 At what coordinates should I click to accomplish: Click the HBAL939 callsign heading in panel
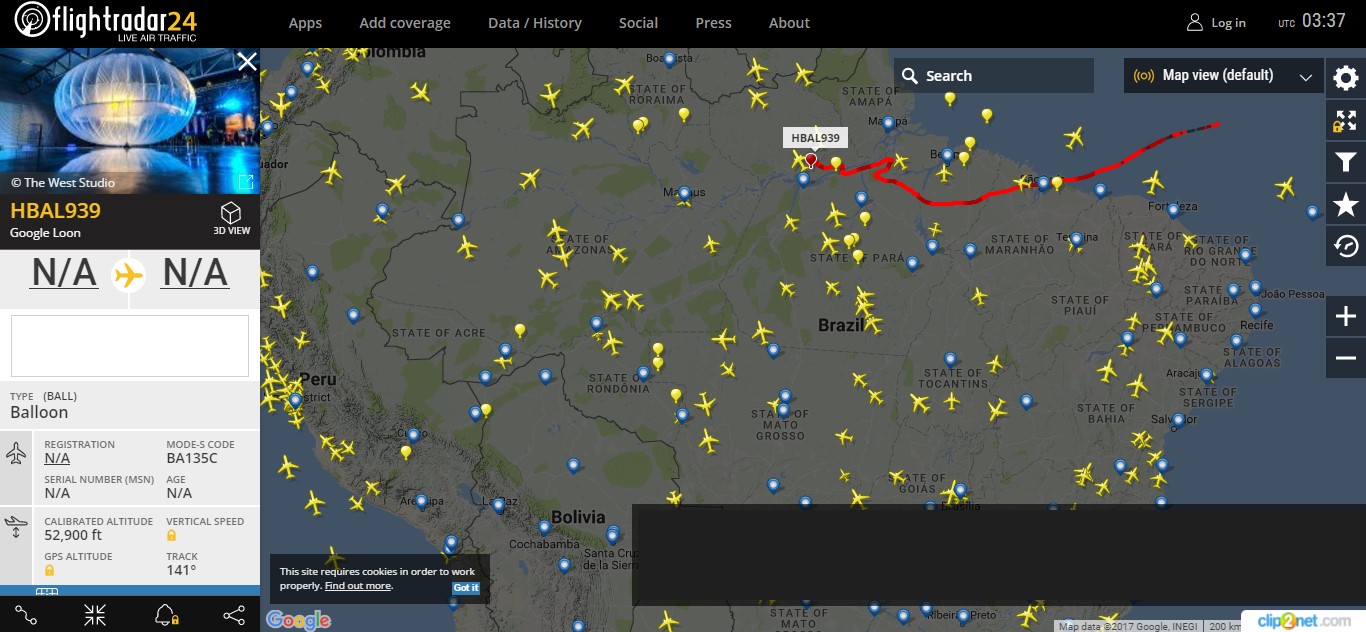56,211
